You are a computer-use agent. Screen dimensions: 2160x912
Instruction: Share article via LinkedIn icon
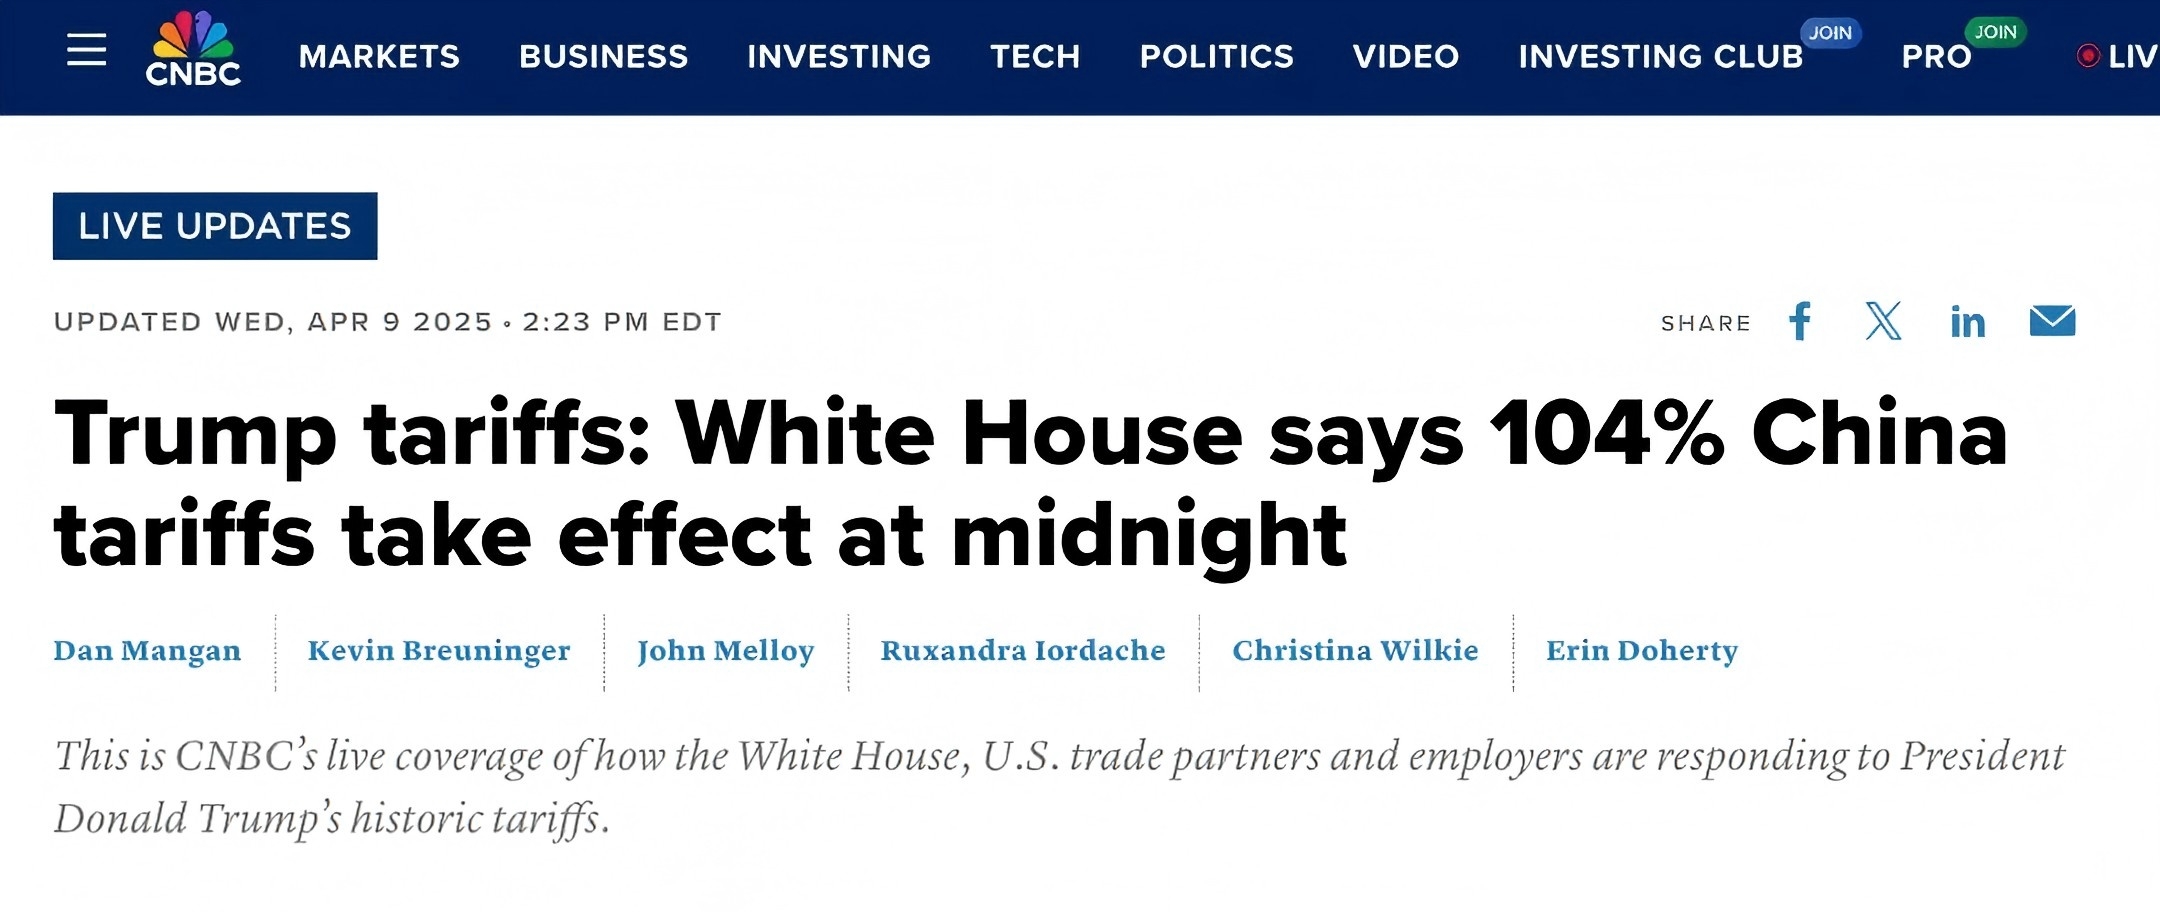[1967, 322]
